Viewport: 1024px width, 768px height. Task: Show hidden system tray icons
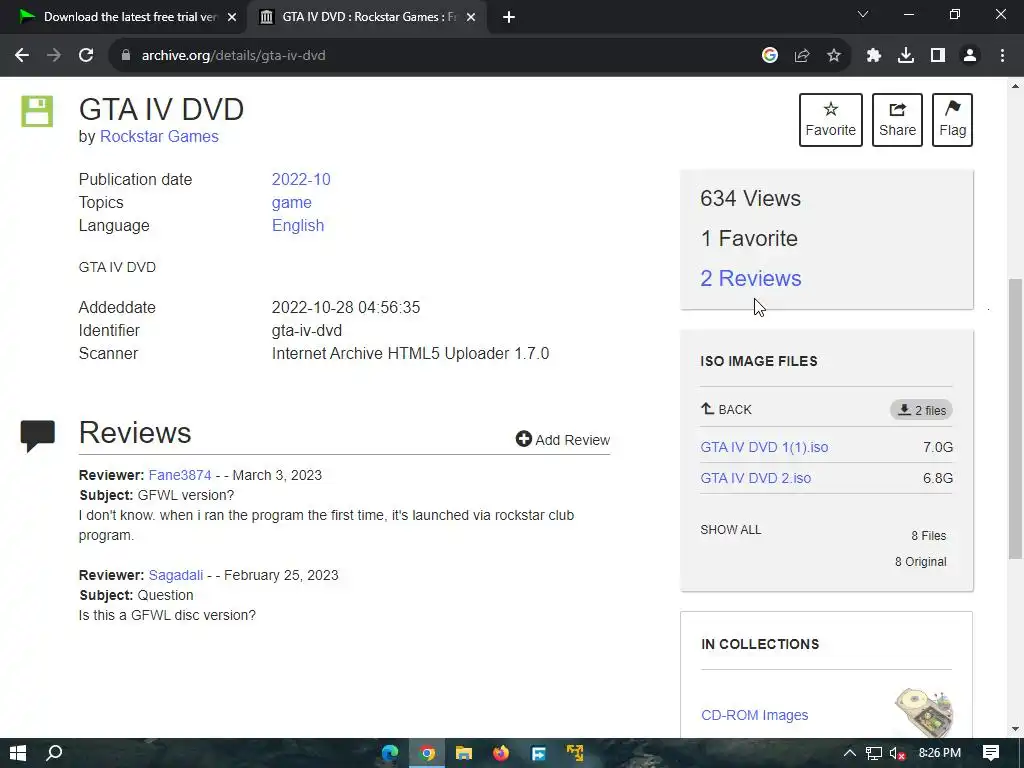pos(850,753)
